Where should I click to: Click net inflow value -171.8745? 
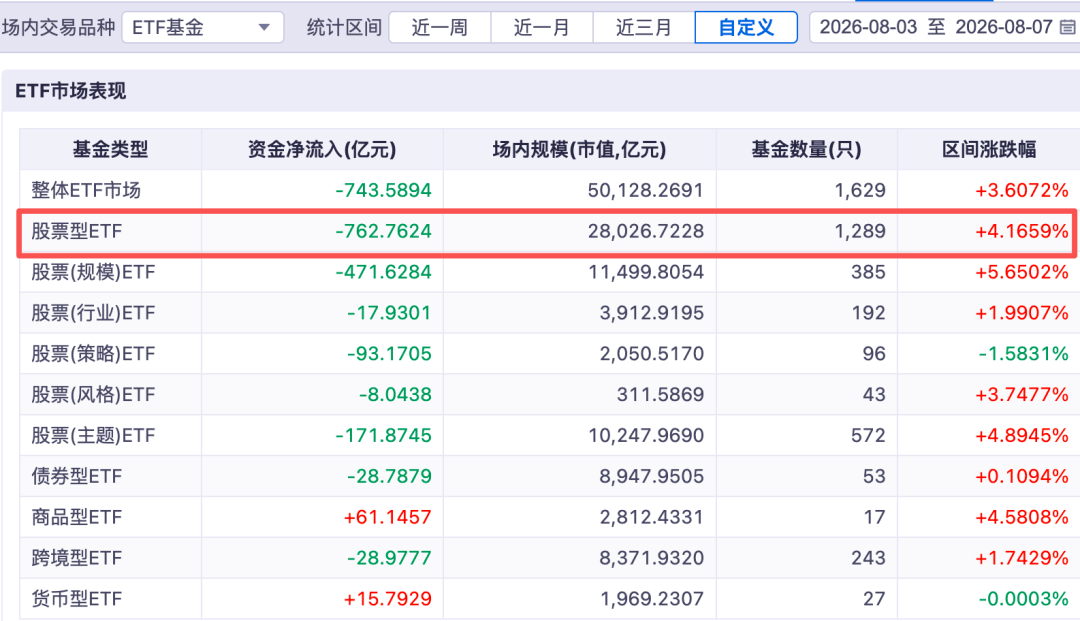pos(384,435)
